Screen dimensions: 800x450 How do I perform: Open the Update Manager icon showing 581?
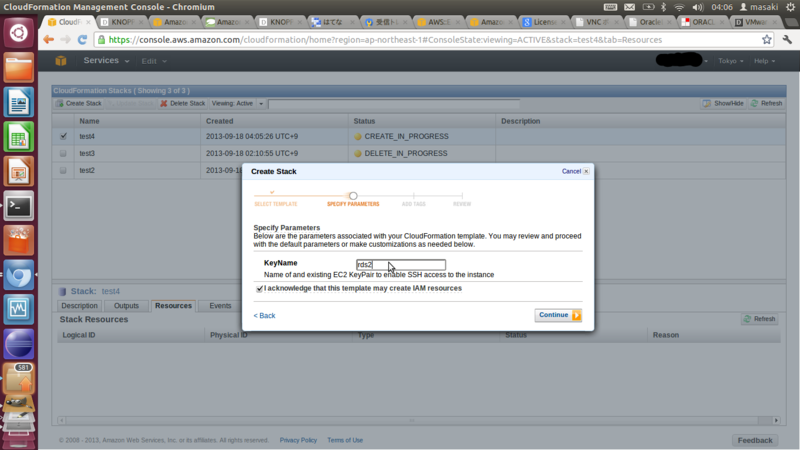19,379
